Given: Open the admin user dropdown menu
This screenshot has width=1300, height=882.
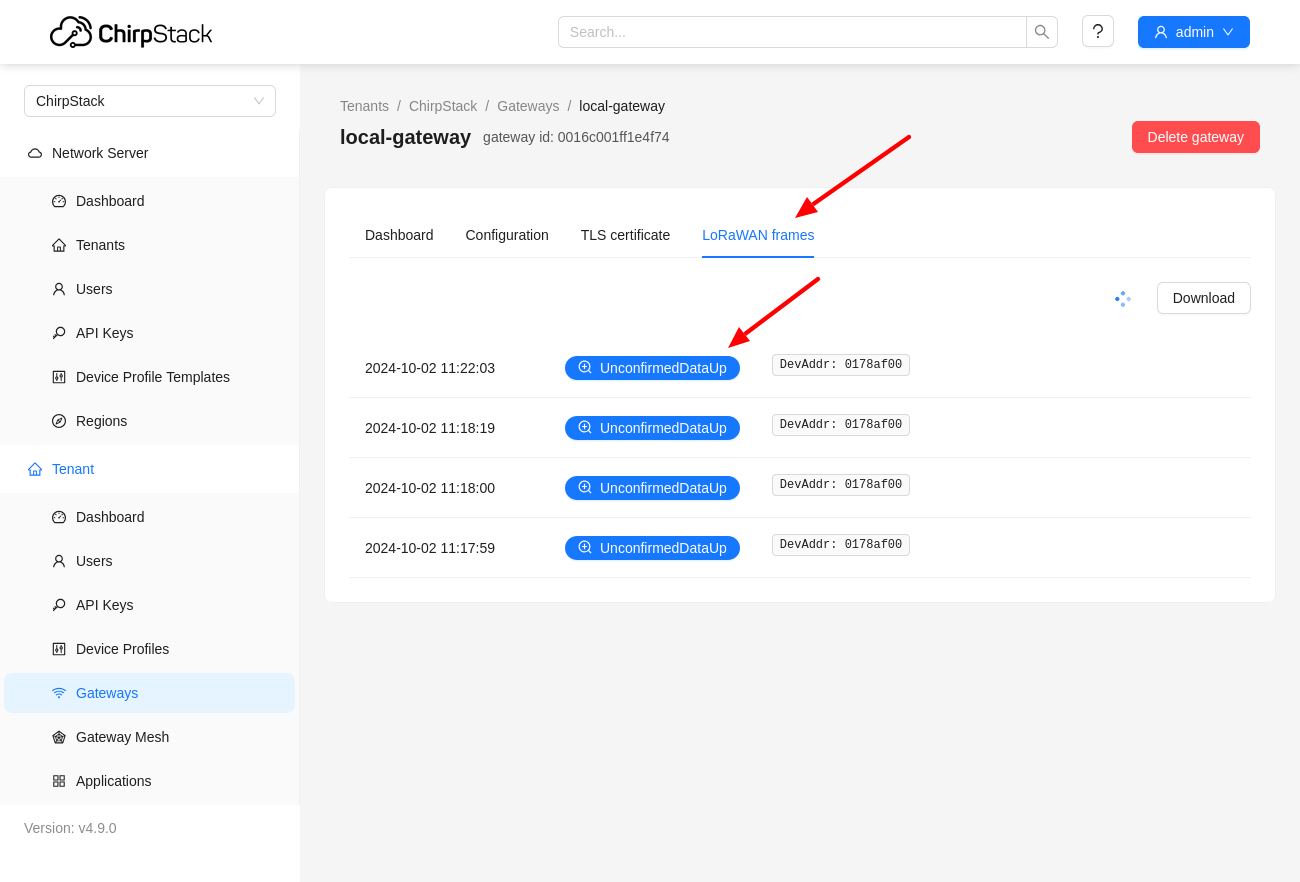Looking at the screenshot, I should (1194, 32).
